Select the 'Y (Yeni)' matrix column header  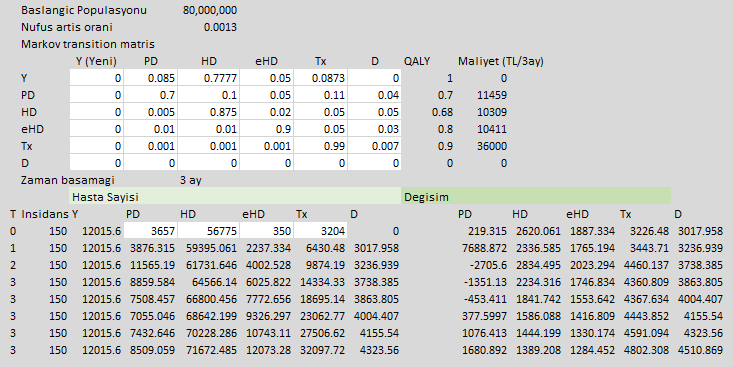pos(96,61)
